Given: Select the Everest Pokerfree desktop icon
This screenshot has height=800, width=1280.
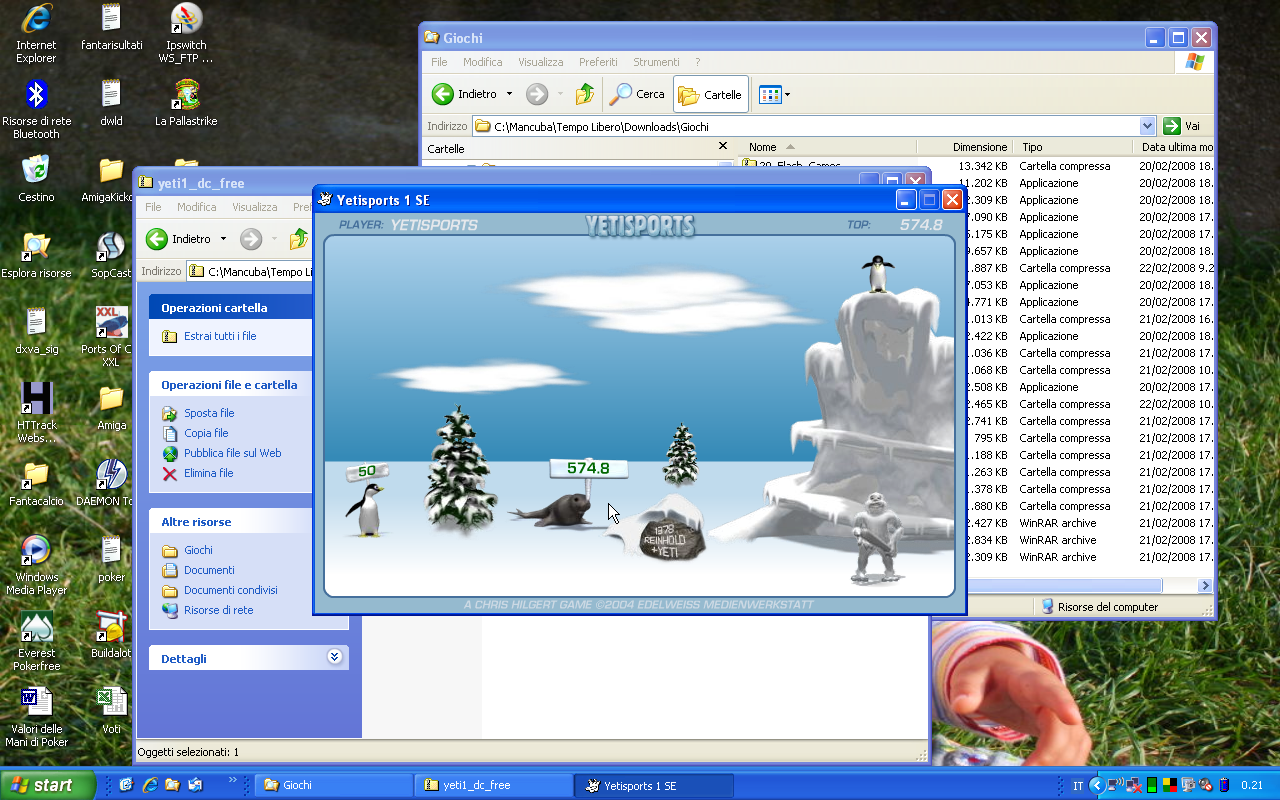Looking at the screenshot, I should click(36, 640).
